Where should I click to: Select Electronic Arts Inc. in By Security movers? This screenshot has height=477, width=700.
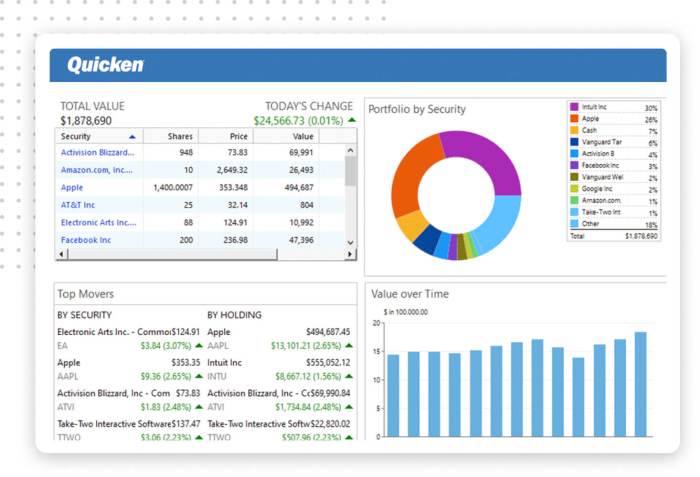114,332
